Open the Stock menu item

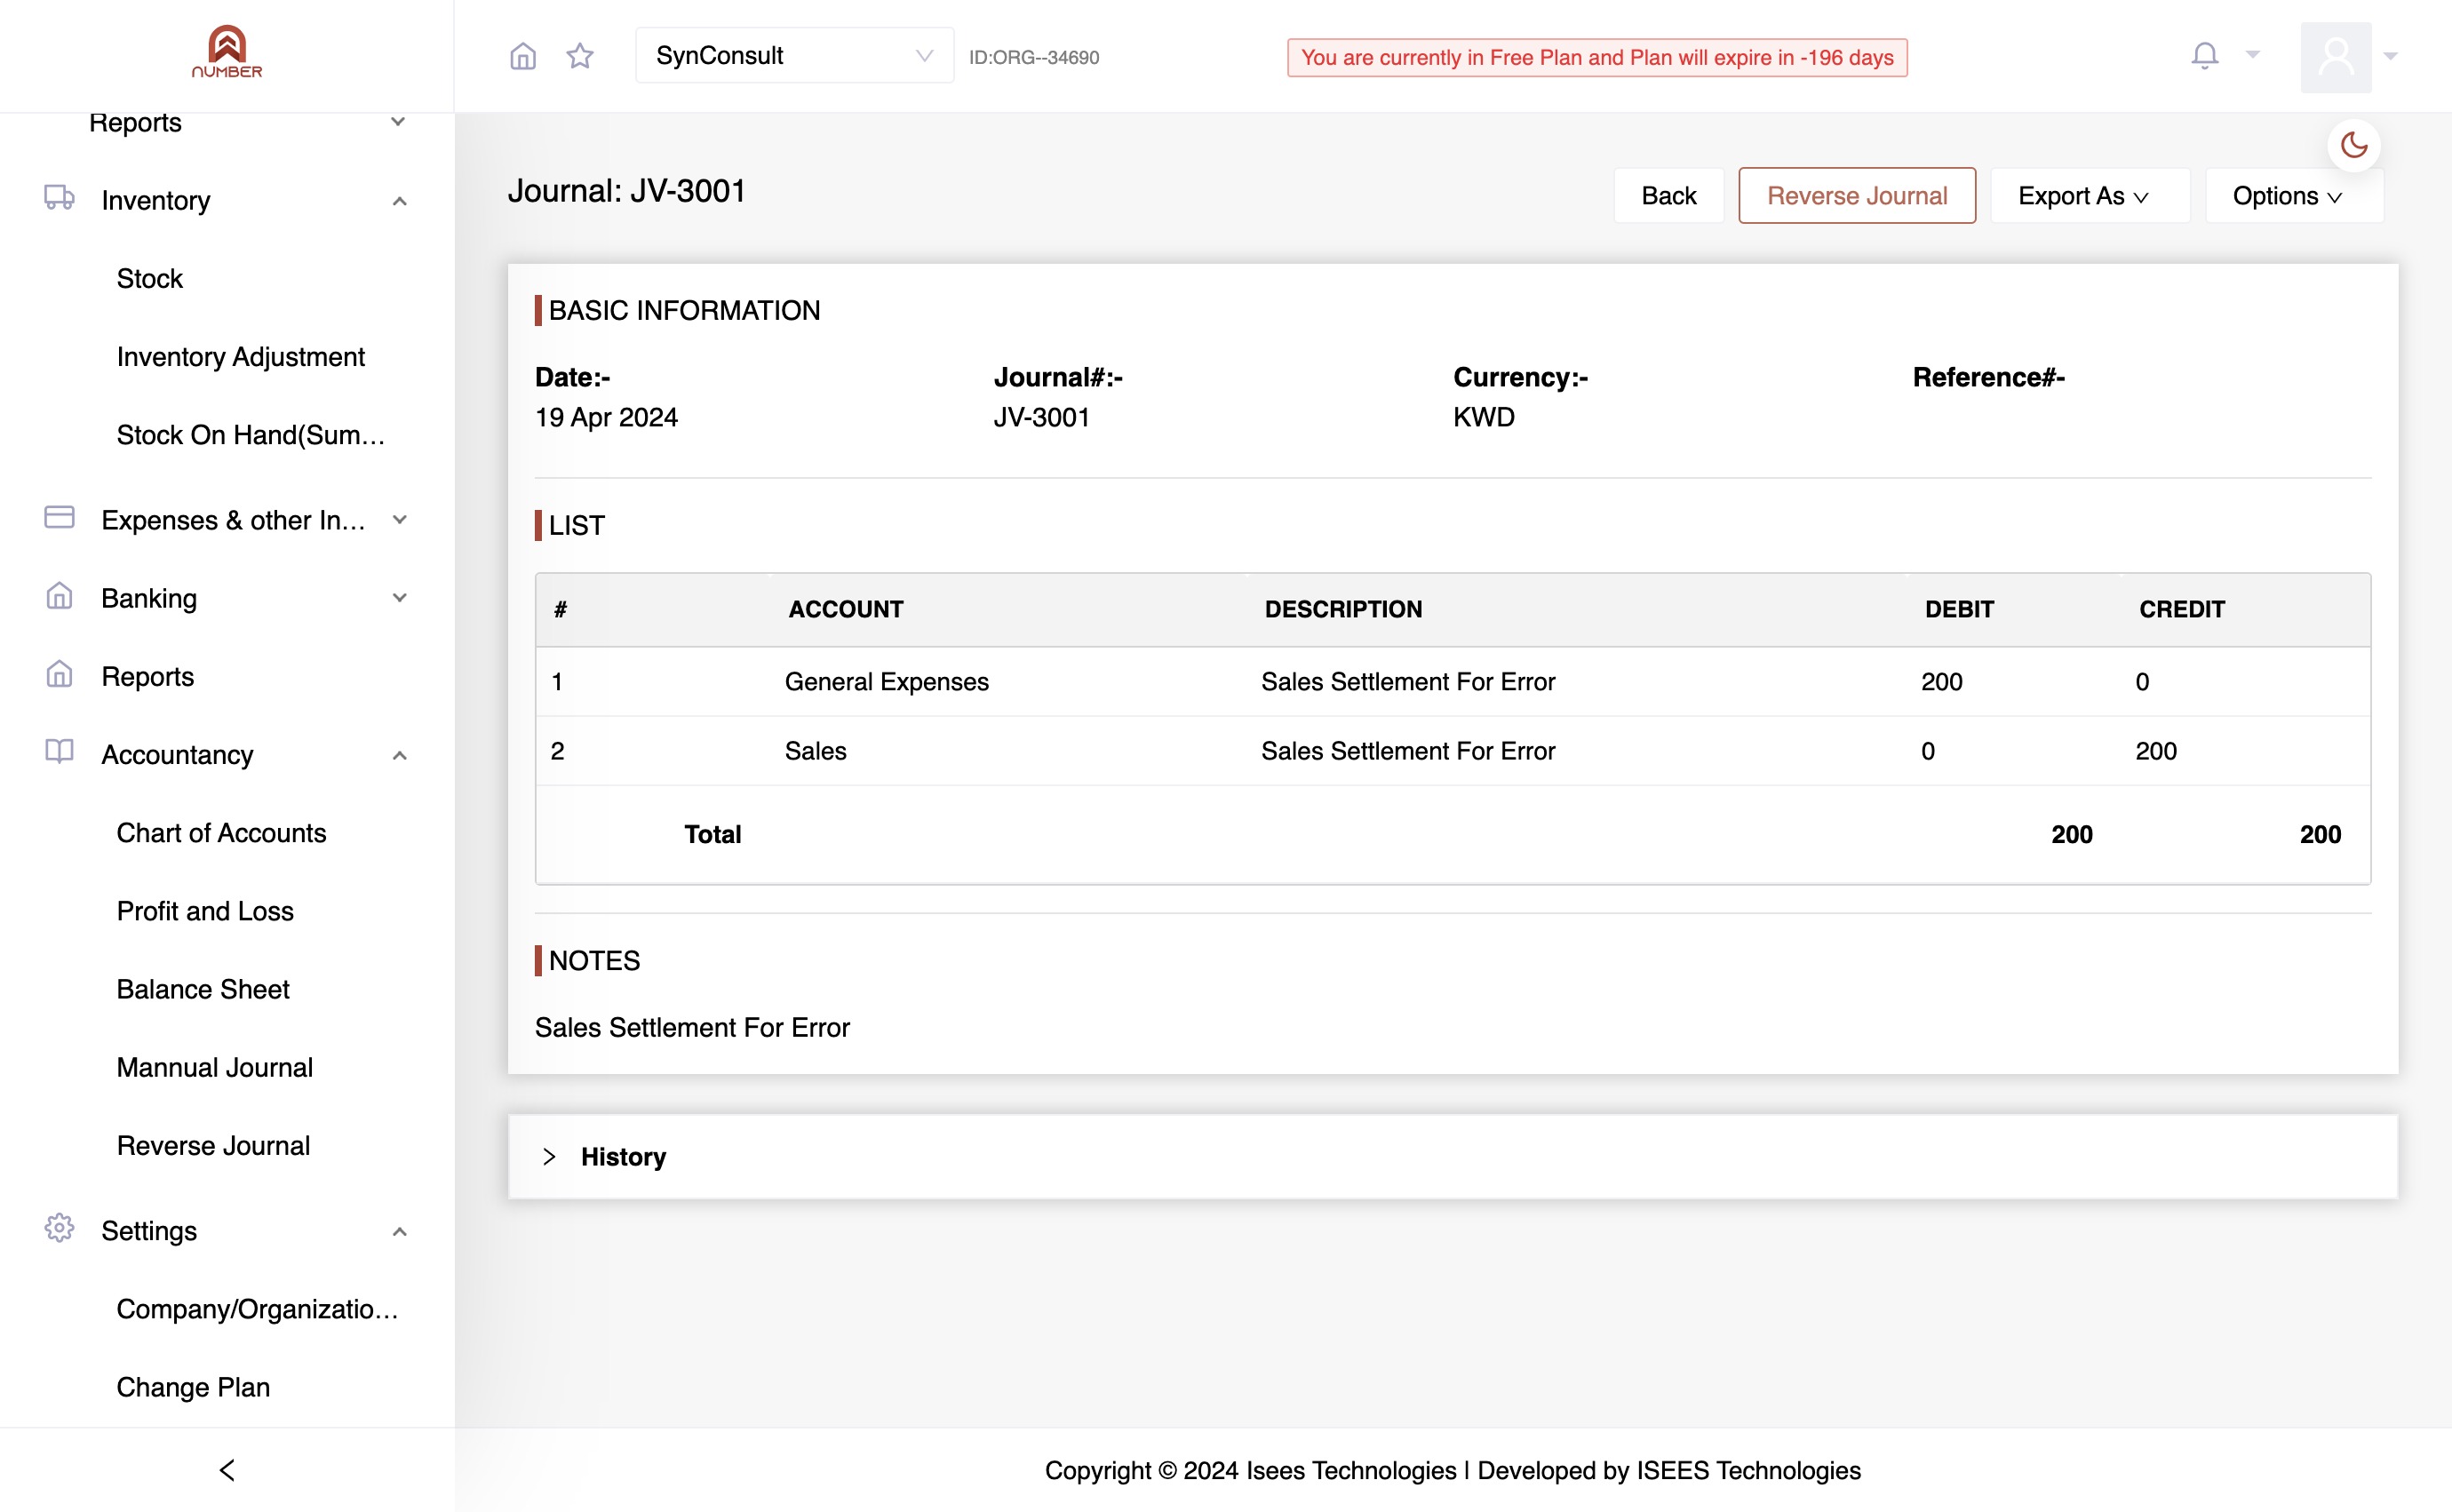click(149, 278)
